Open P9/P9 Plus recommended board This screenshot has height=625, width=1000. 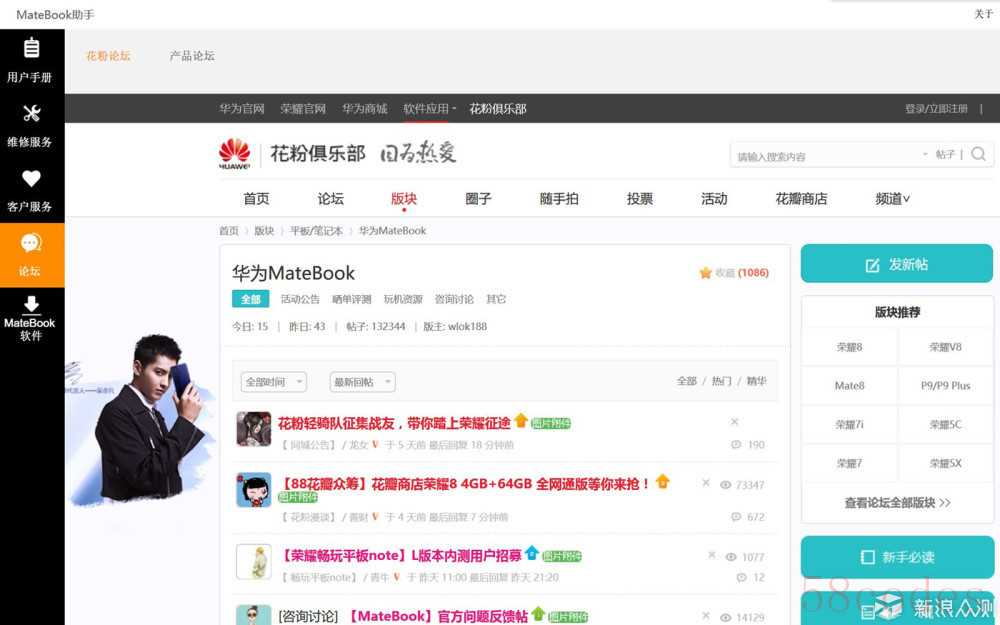pos(945,386)
